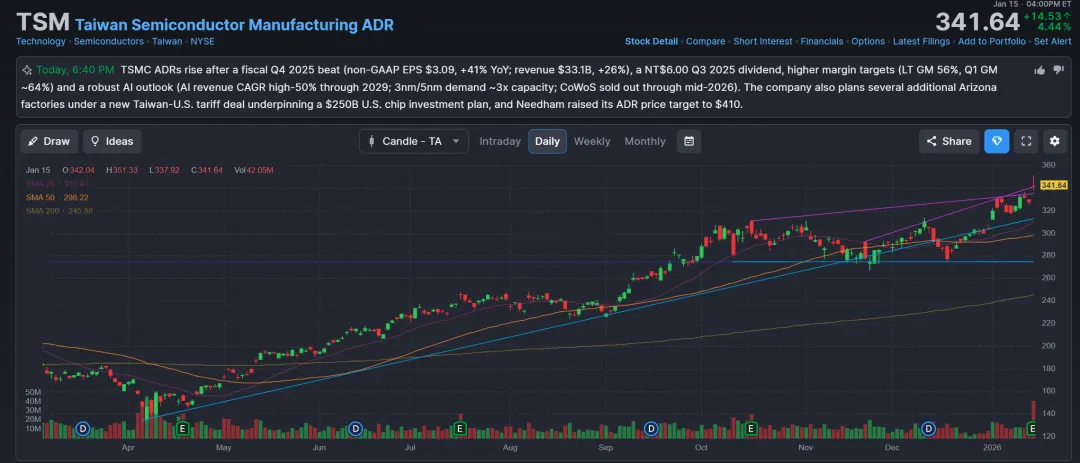Click the blue diamond premium icon

point(996,141)
